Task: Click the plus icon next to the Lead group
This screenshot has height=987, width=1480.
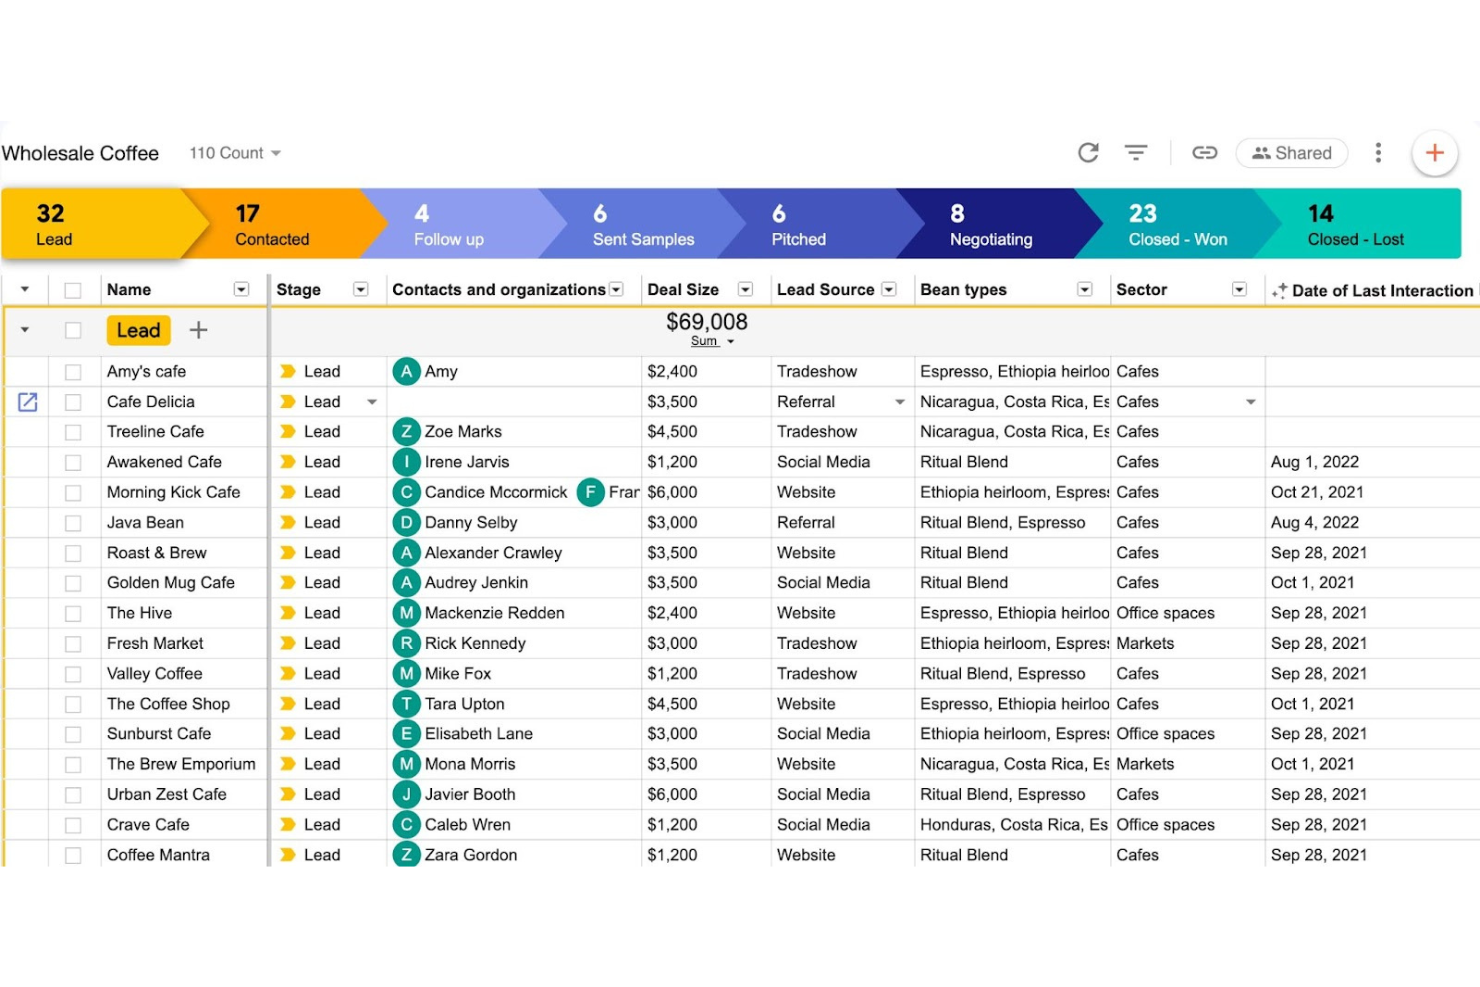Action: (x=198, y=330)
